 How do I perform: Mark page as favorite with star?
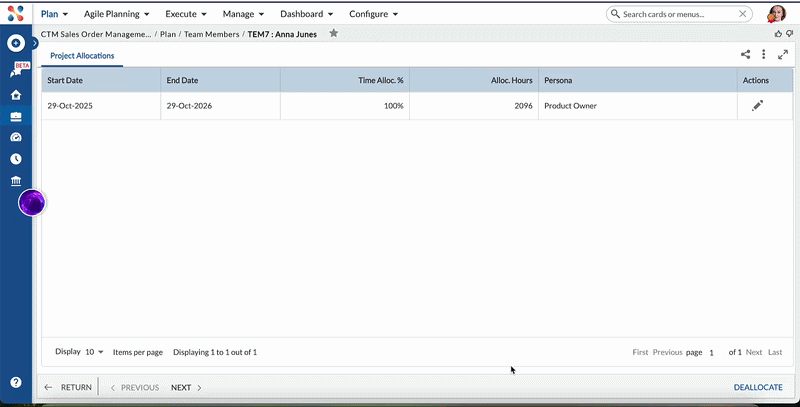[333, 33]
